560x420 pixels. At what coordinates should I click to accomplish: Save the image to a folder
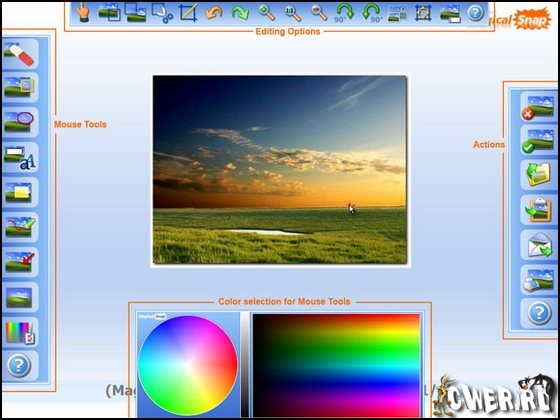(539, 175)
